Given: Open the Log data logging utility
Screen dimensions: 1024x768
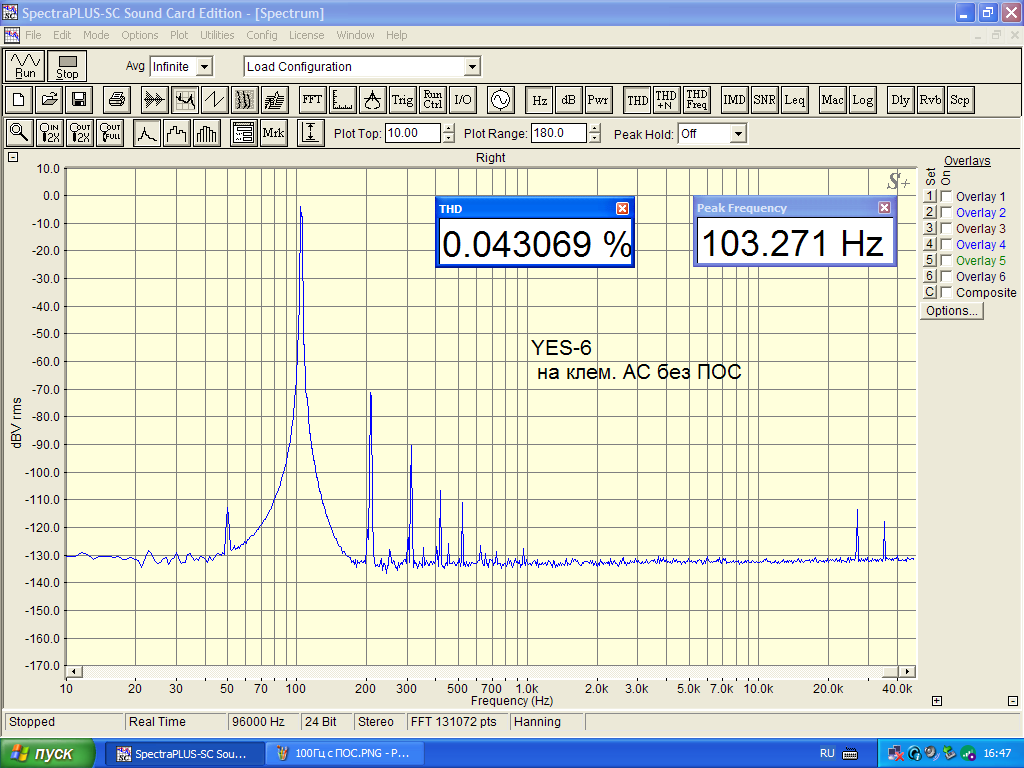Looking at the screenshot, I should [x=862, y=99].
